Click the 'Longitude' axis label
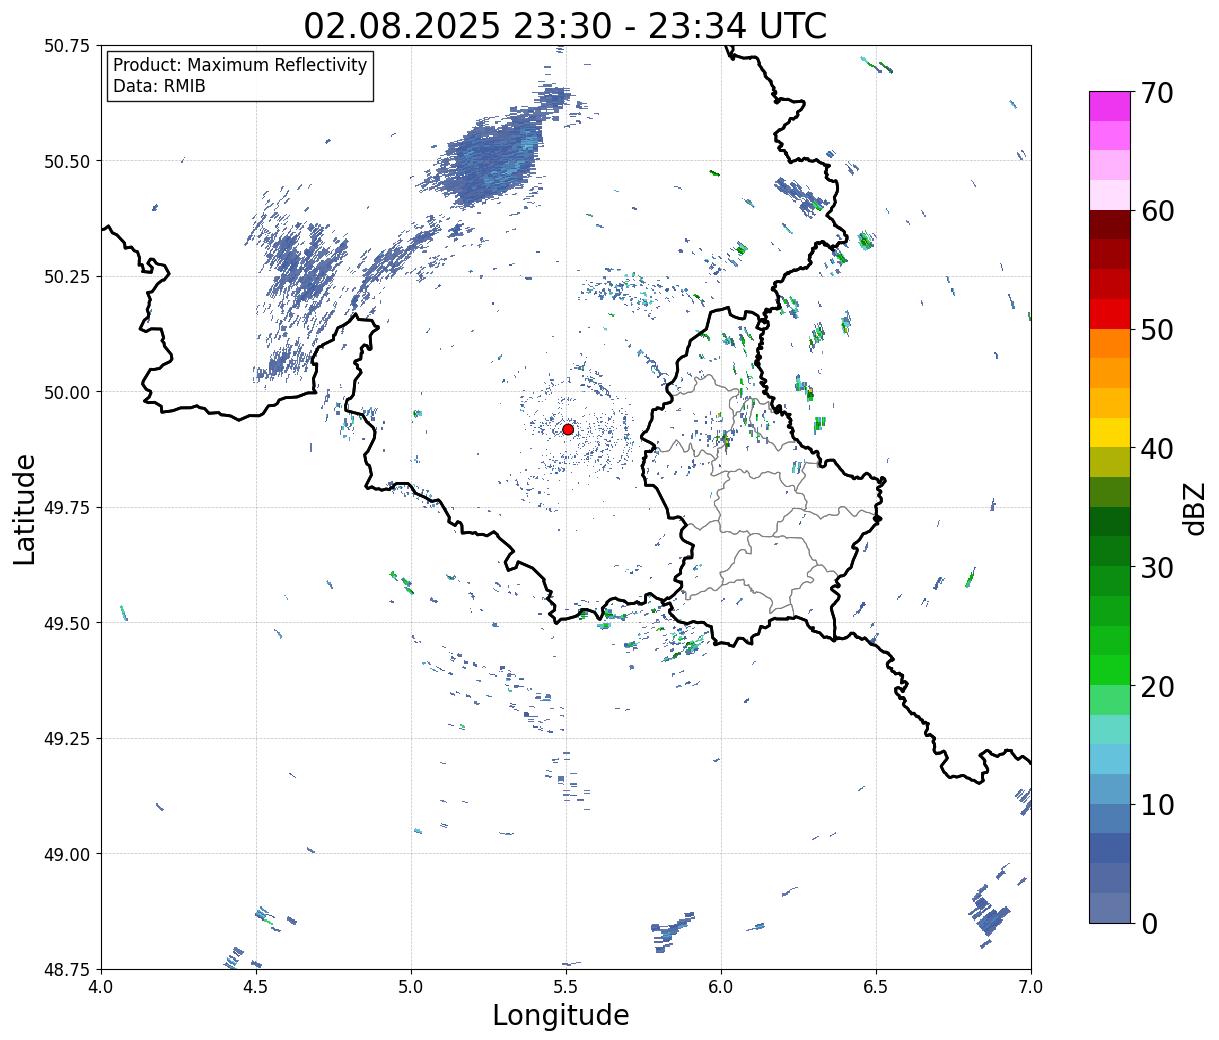The image size is (1219, 1040). tap(561, 1015)
